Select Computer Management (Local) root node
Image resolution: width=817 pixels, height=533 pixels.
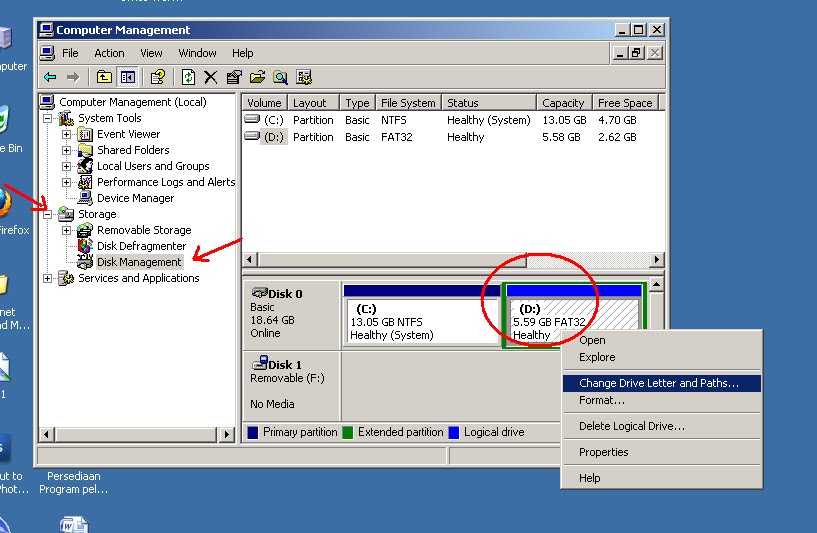pos(132,102)
